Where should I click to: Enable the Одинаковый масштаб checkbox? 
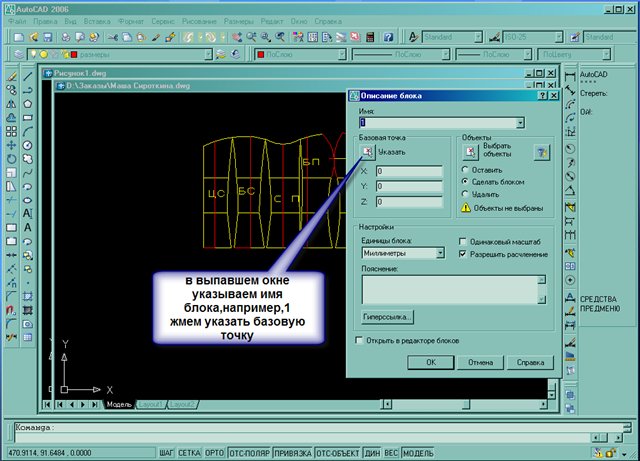pyautogui.click(x=463, y=242)
